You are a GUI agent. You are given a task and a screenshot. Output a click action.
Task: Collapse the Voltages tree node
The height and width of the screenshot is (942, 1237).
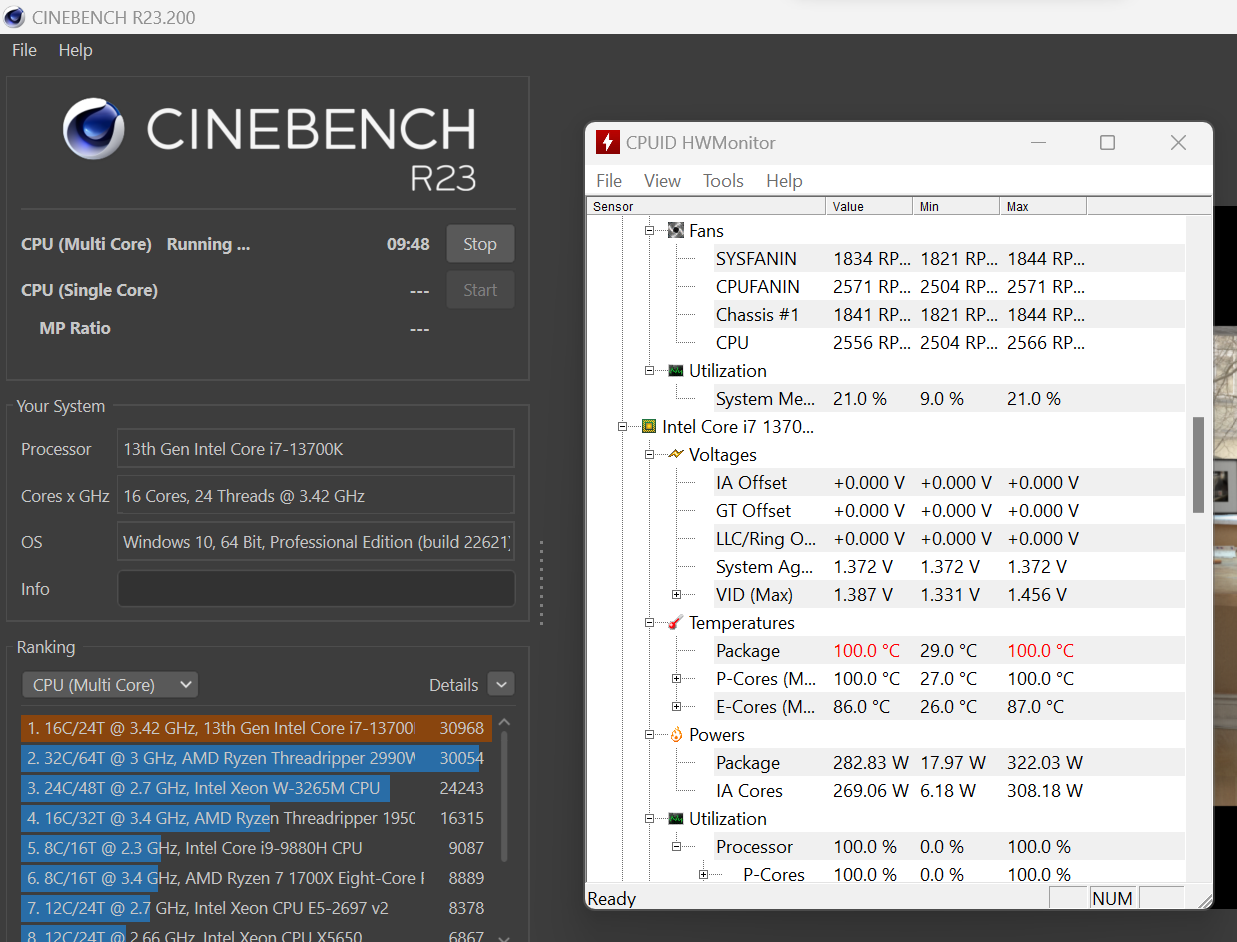649,454
